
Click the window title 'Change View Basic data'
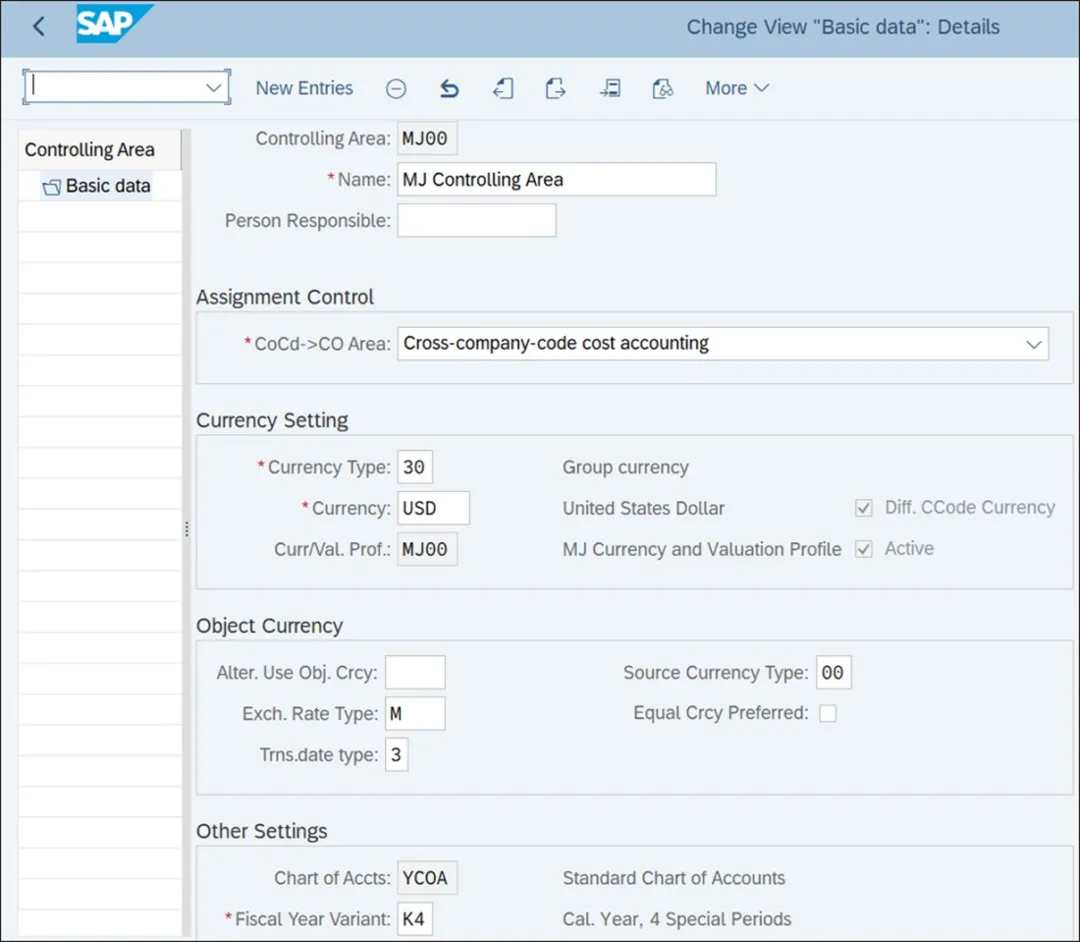843,27
